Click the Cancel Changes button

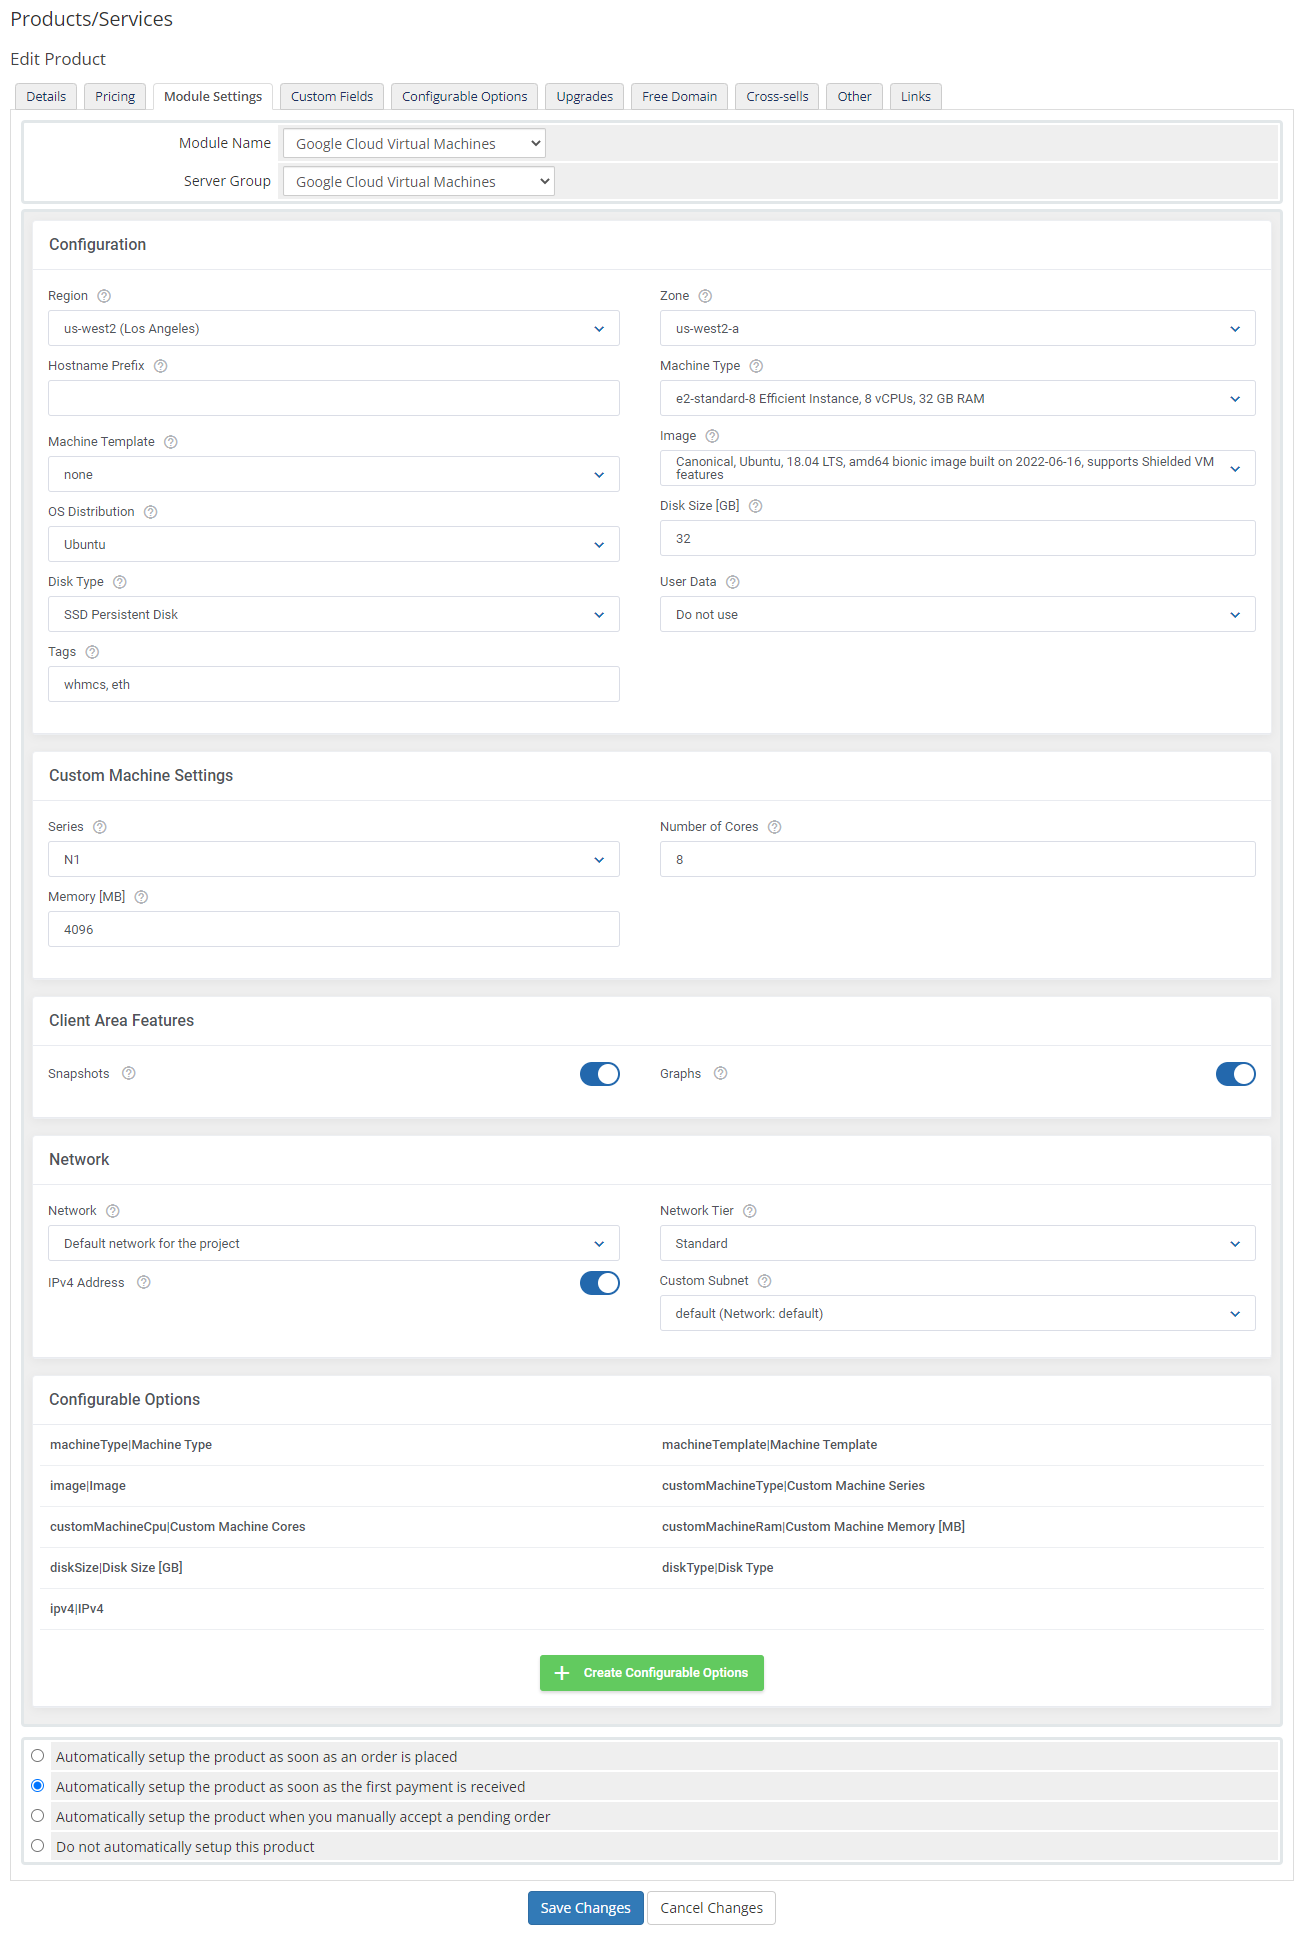tap(711, 1908)
